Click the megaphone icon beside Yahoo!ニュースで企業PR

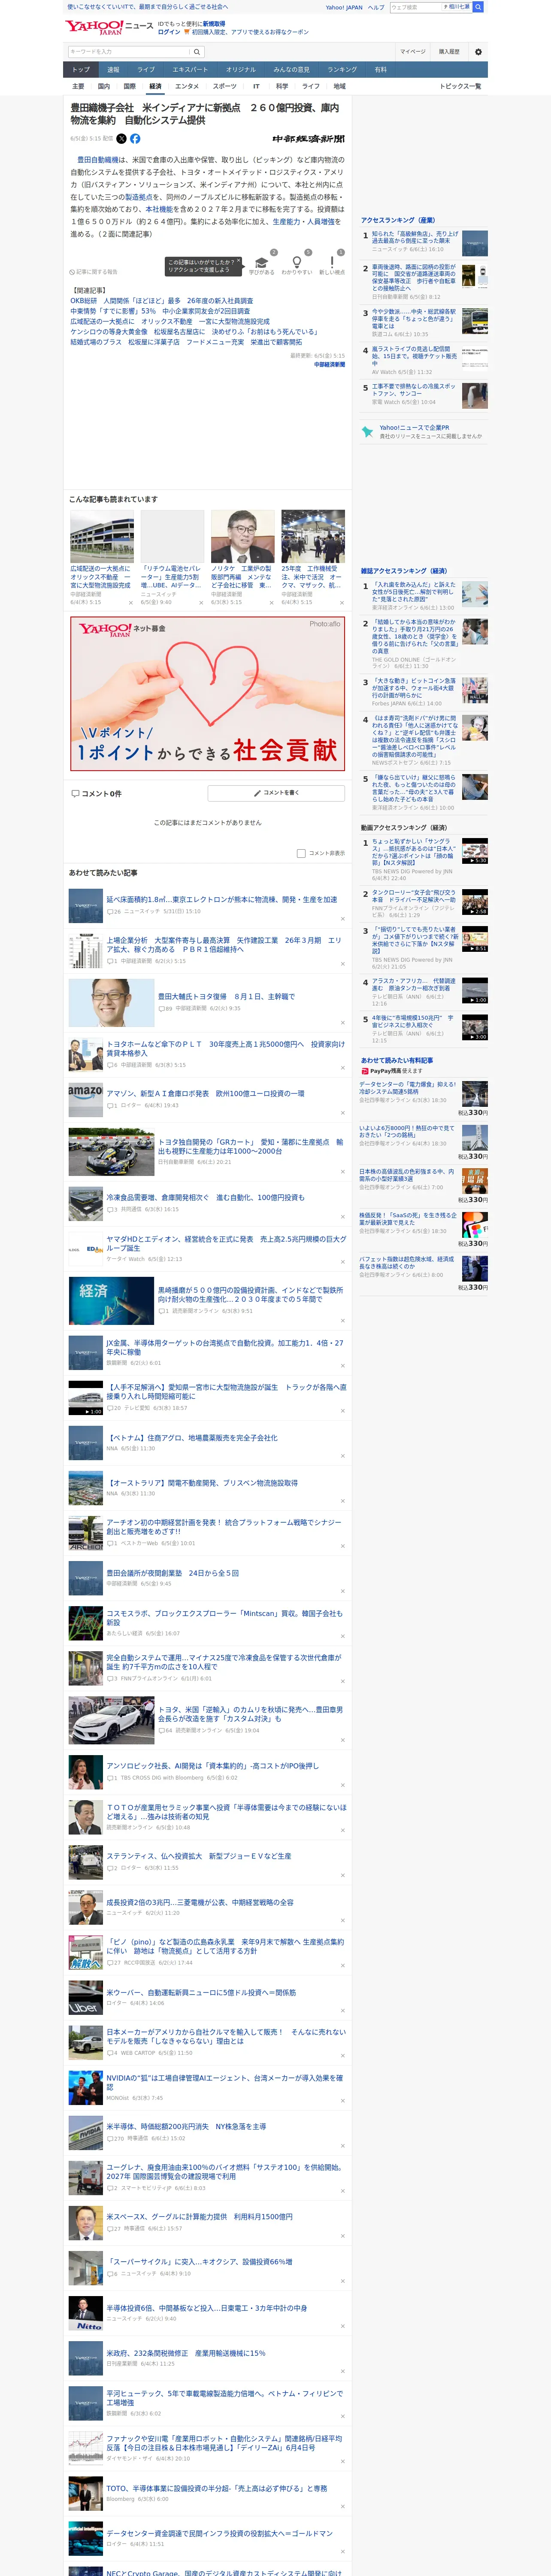367,432
